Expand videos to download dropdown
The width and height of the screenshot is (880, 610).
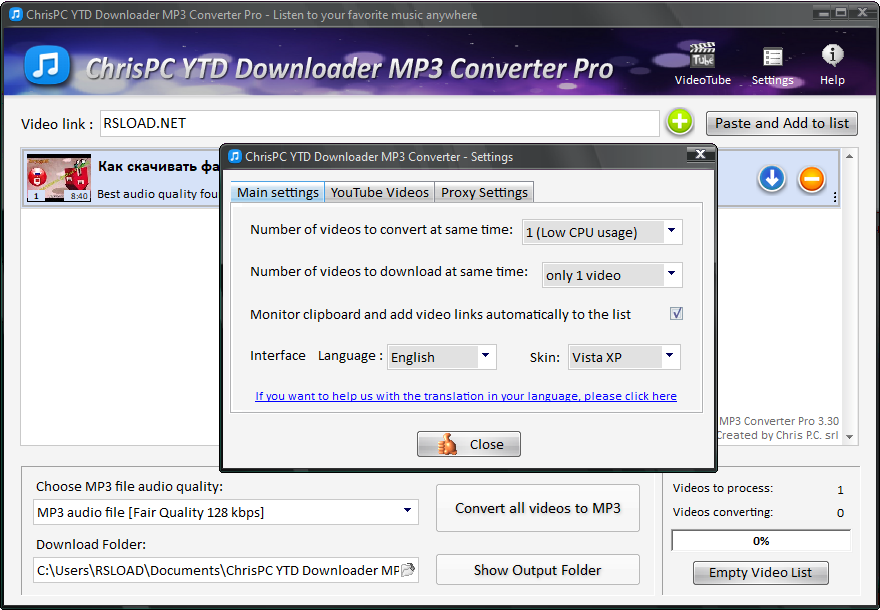[x=672, y=274]
